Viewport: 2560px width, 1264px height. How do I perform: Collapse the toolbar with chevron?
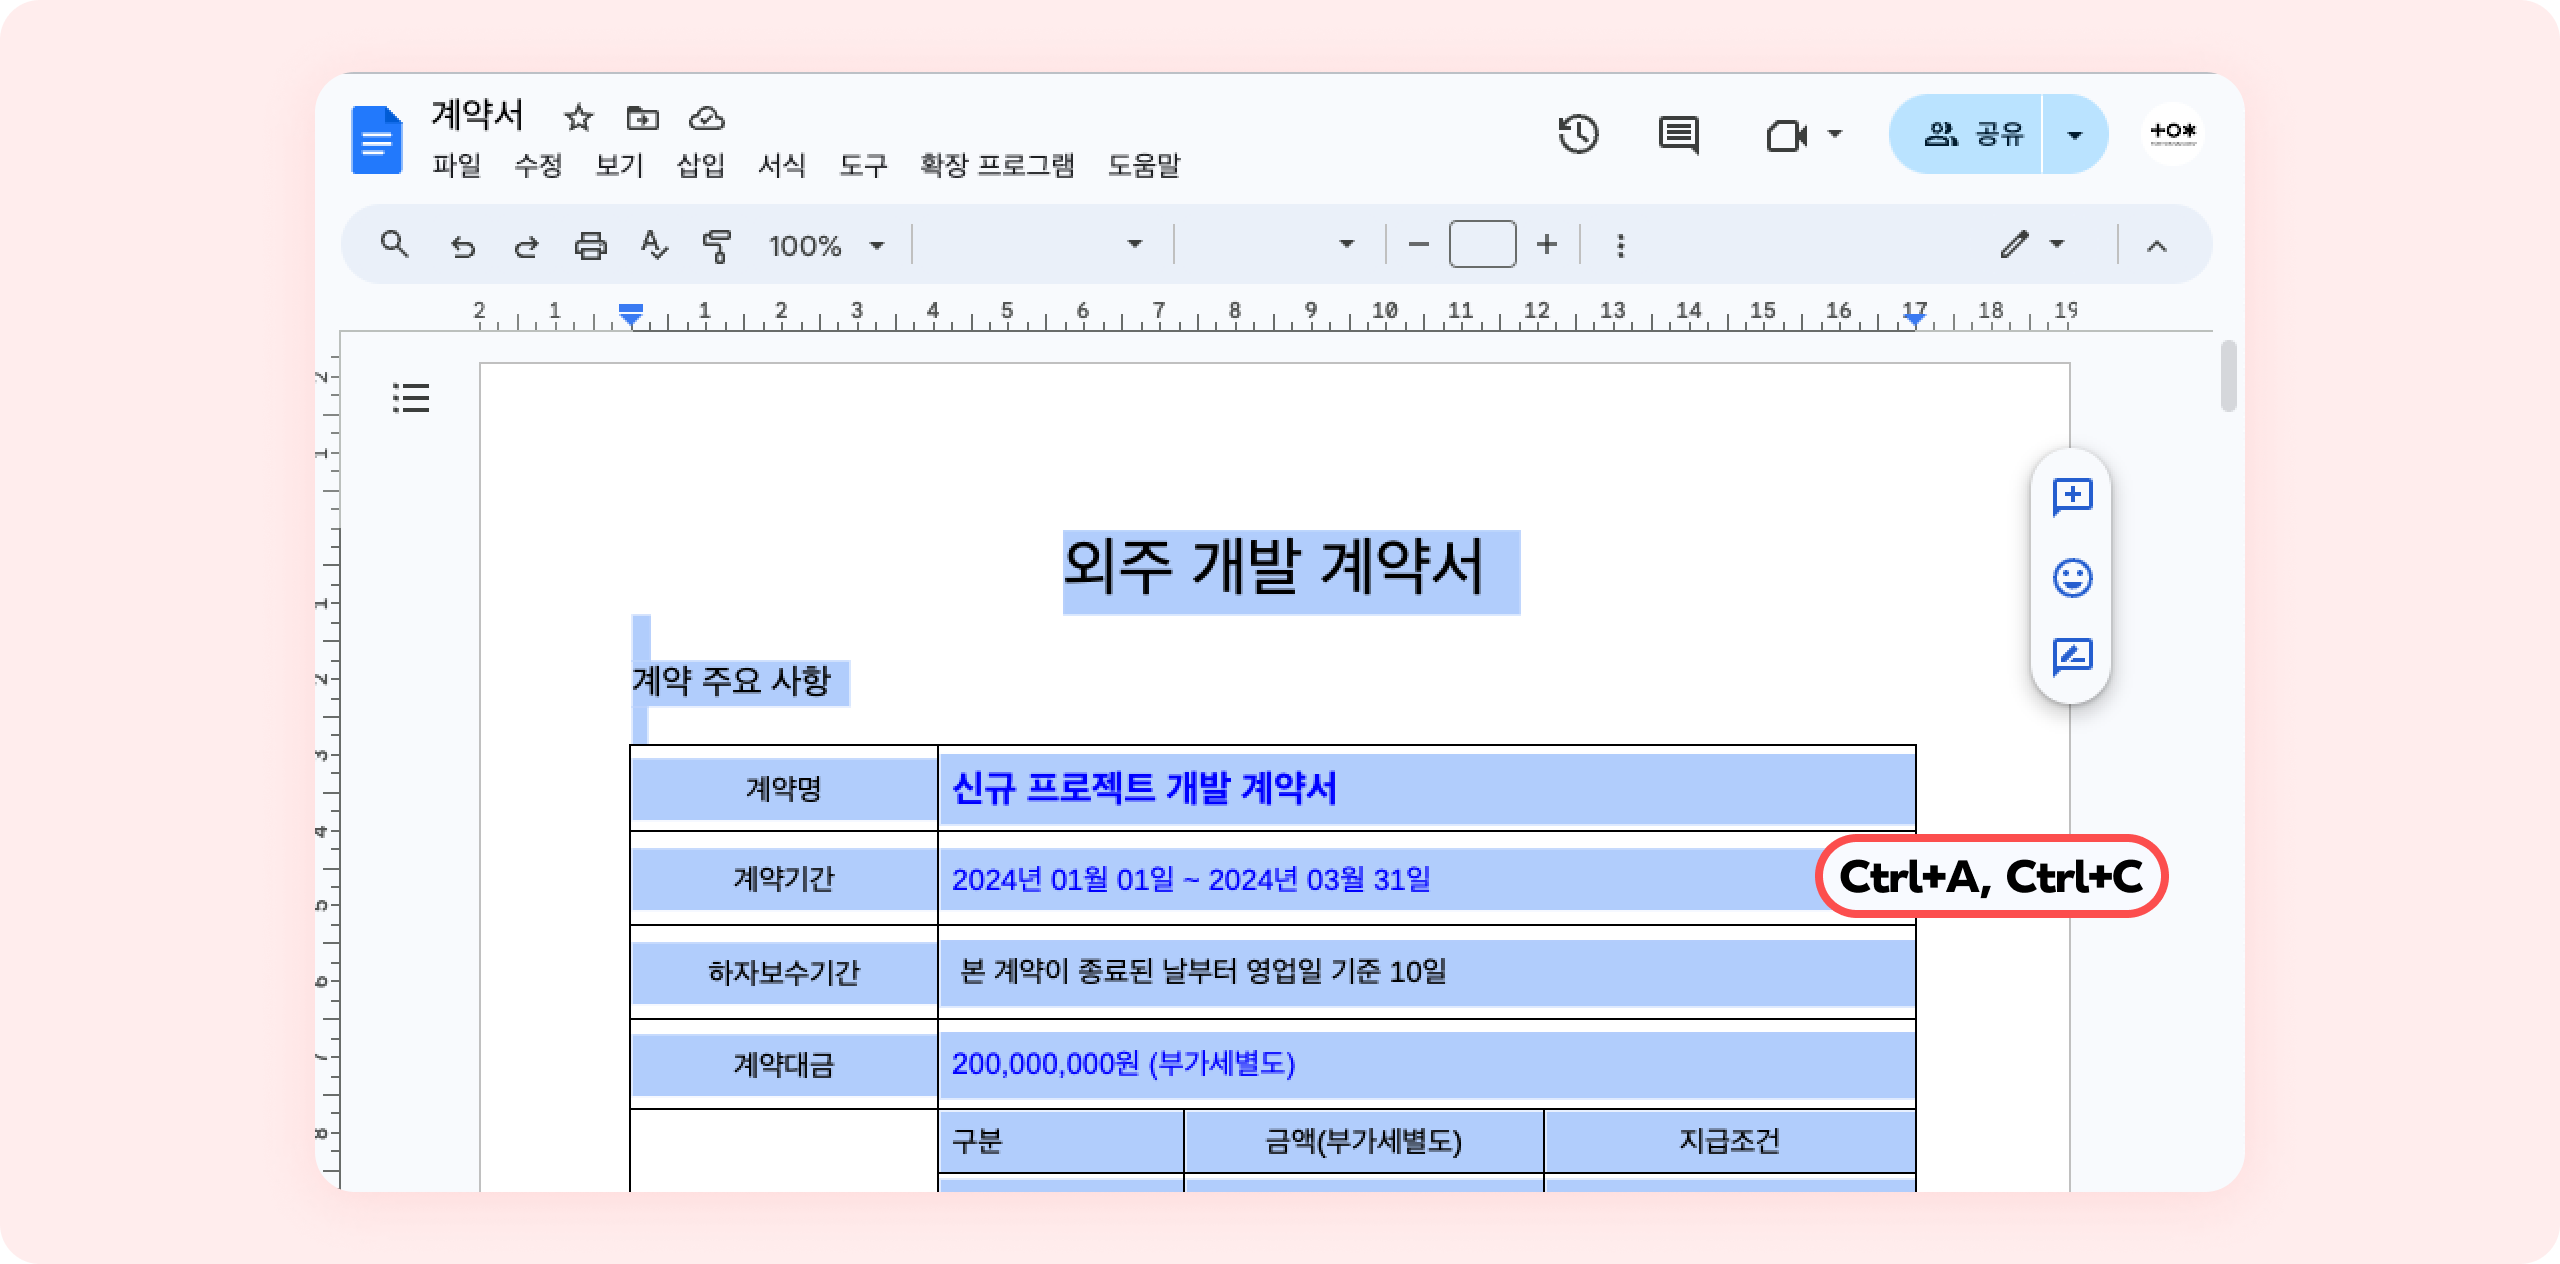(x=2157, y=246)
